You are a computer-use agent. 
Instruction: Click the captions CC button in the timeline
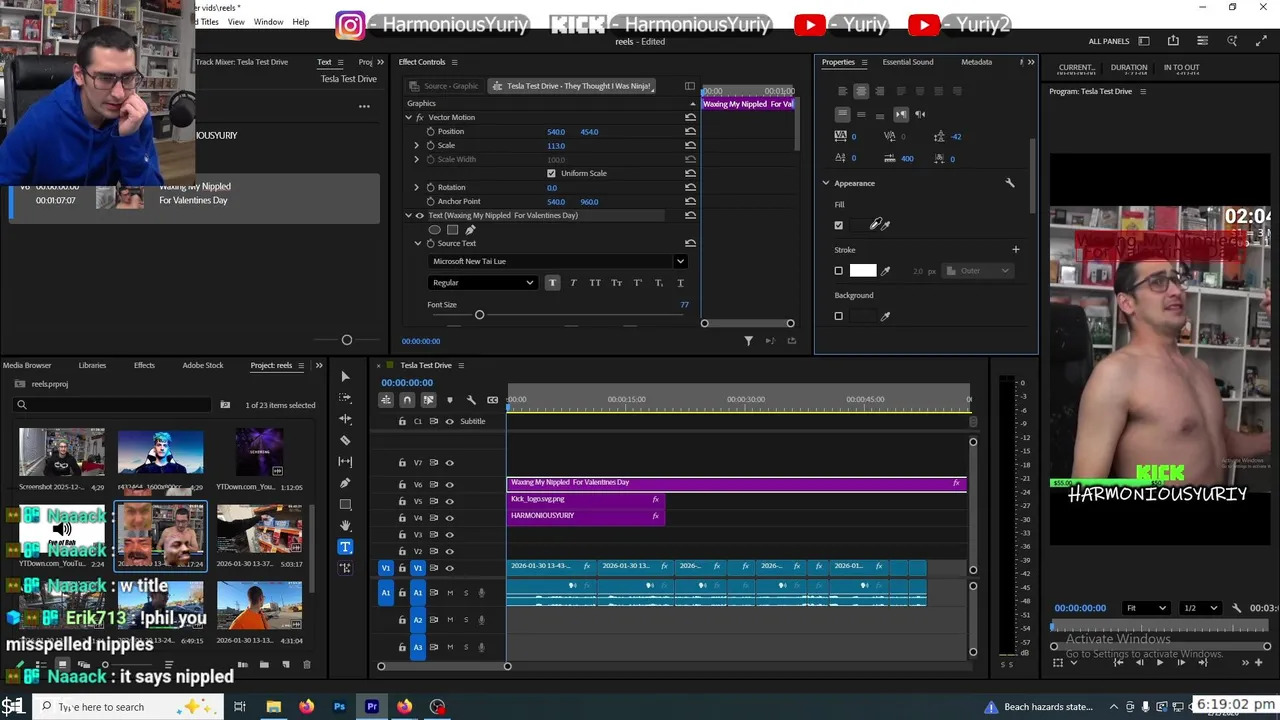(x=492, y=400)
